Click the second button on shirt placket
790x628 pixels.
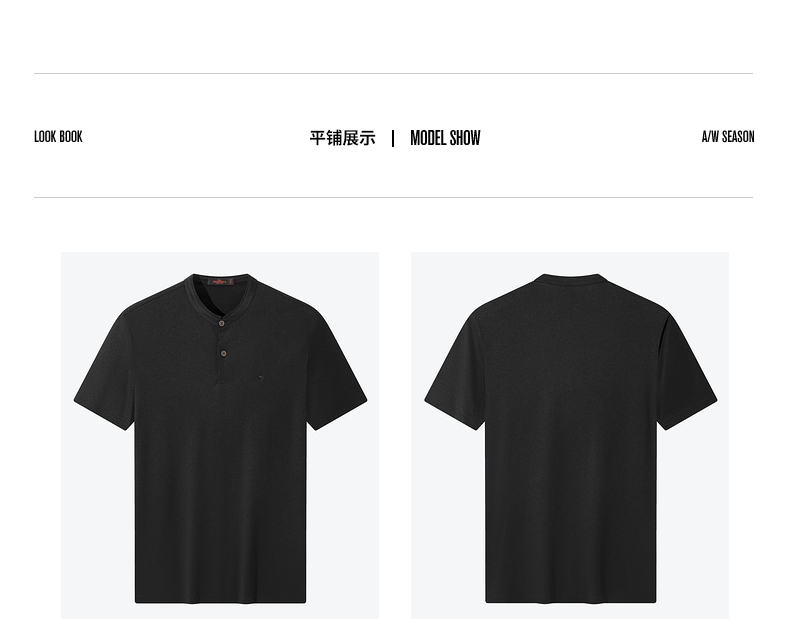[224, 353]
